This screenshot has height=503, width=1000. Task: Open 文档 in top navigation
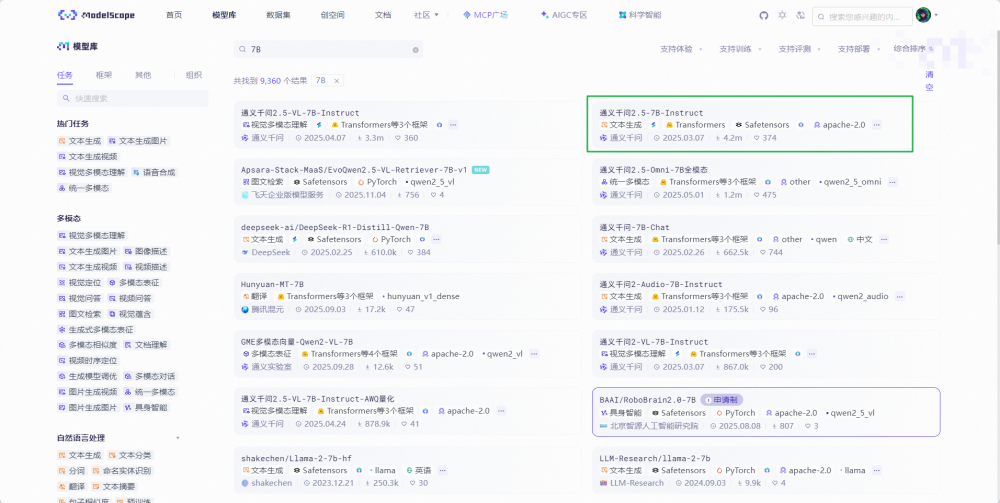tap(383, 15)
